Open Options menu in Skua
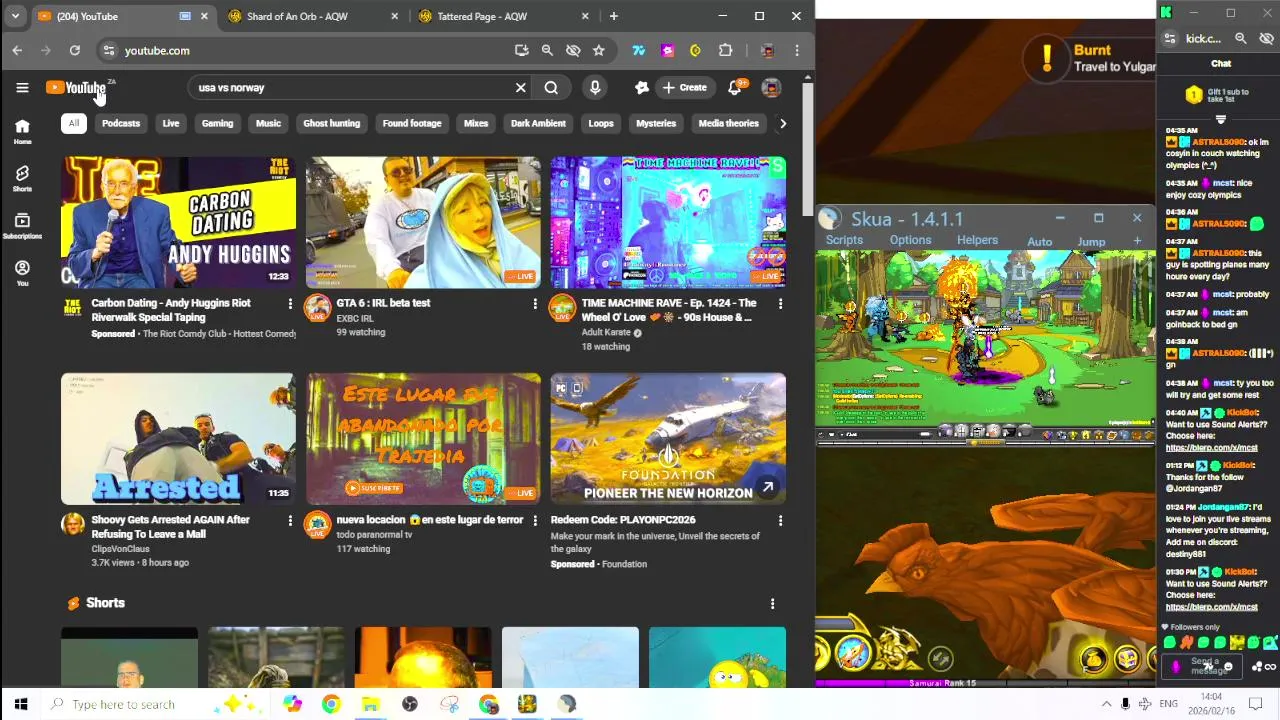The height and width of the screenshot is (720, 1280). [x=910, y=240]
